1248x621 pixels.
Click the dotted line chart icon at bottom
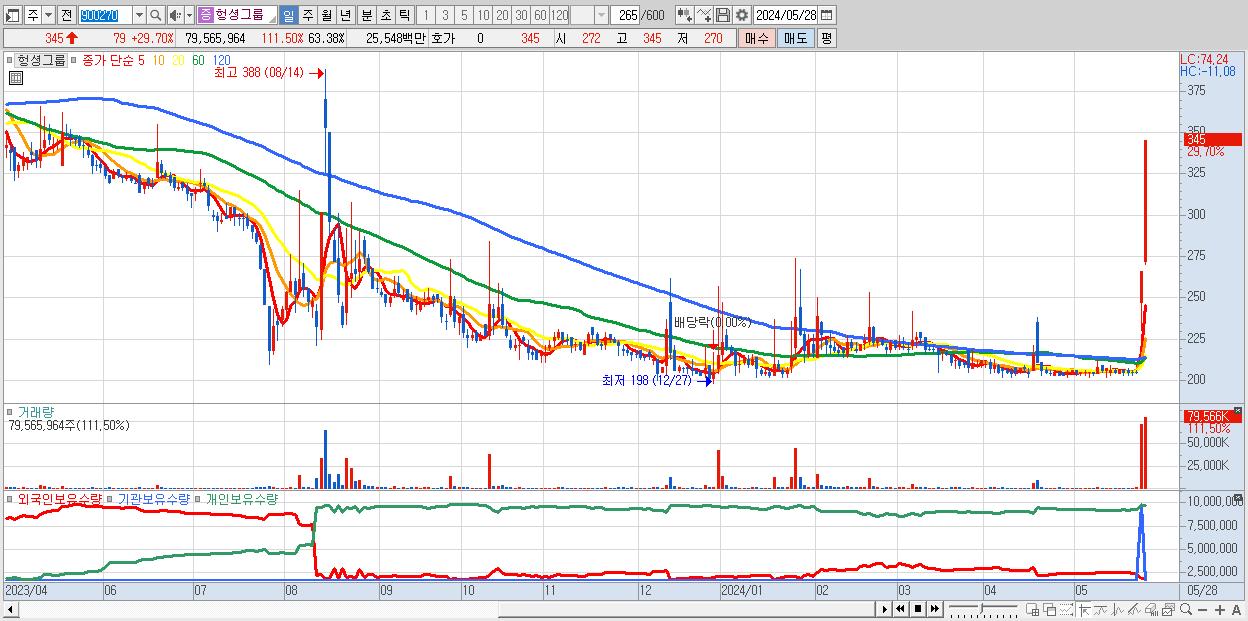[1066, 609]
